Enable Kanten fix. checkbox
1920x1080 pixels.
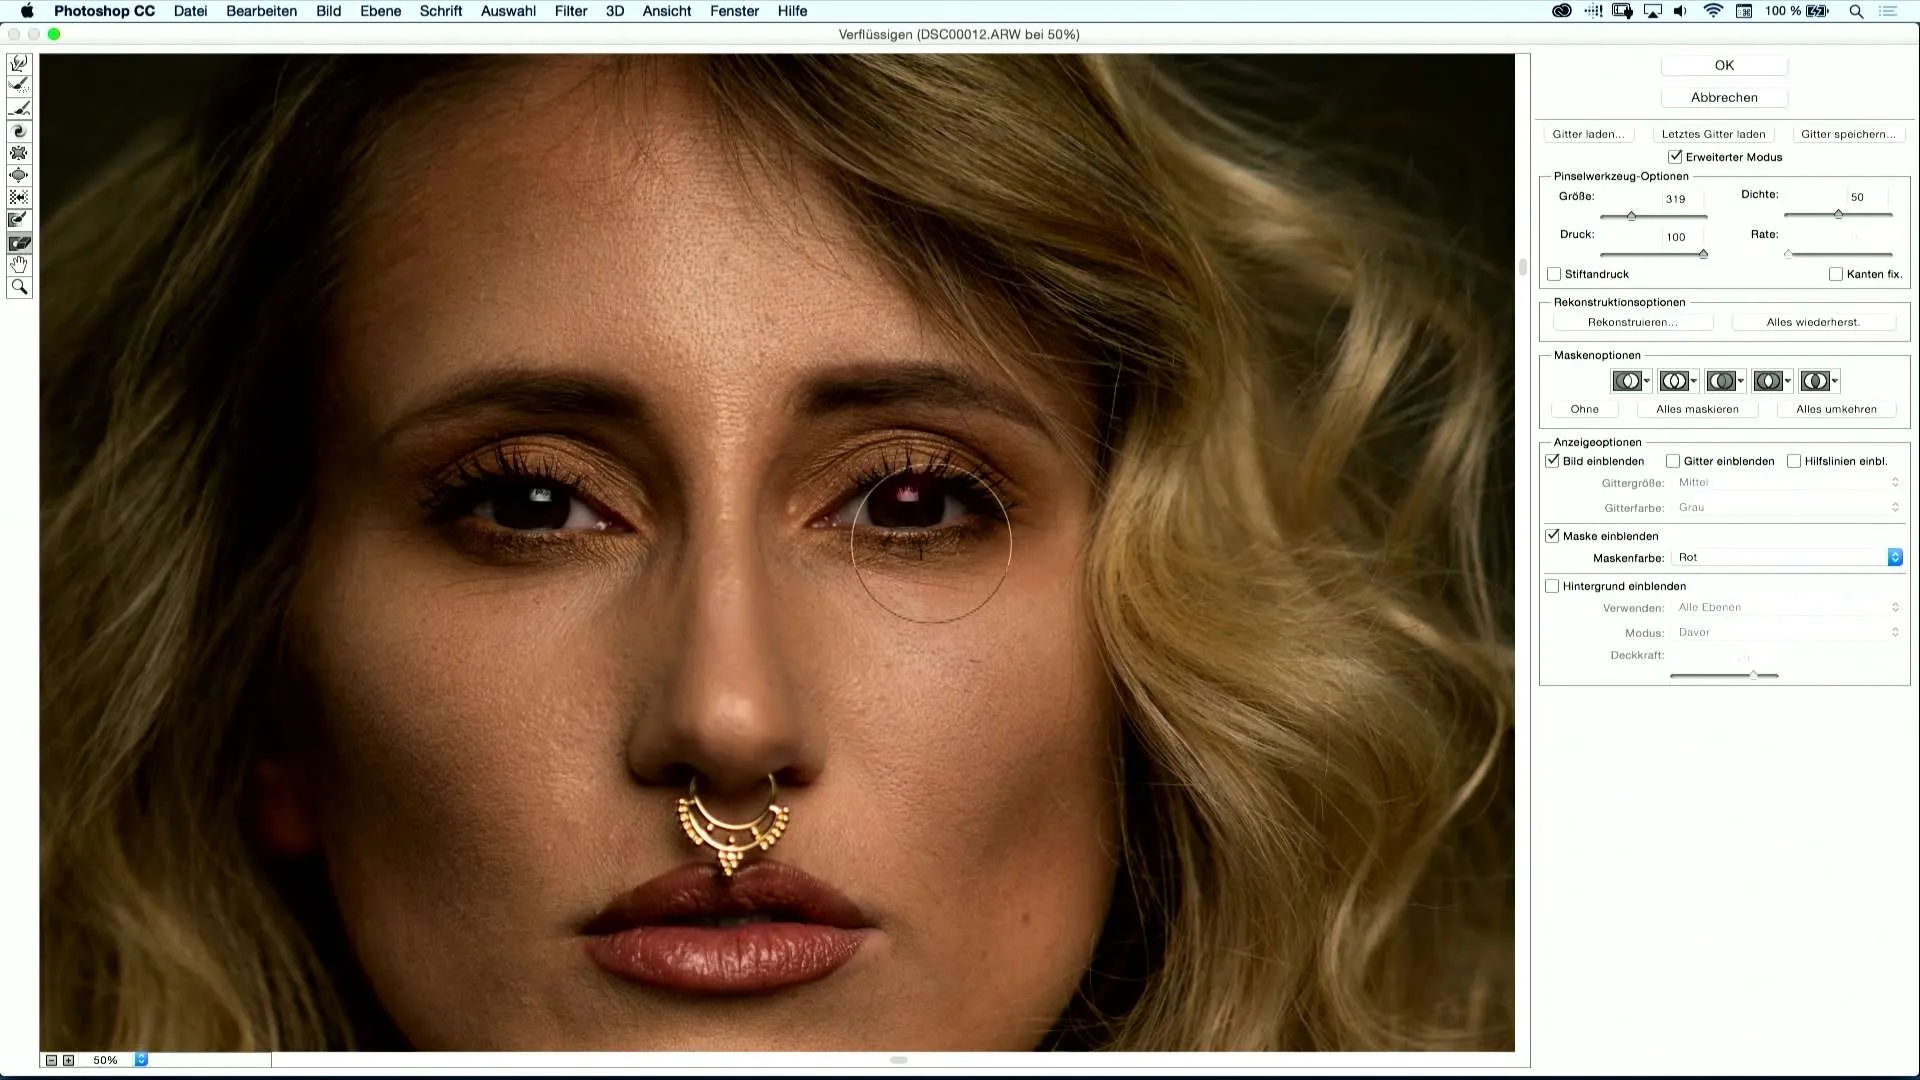click(1836, 274)
